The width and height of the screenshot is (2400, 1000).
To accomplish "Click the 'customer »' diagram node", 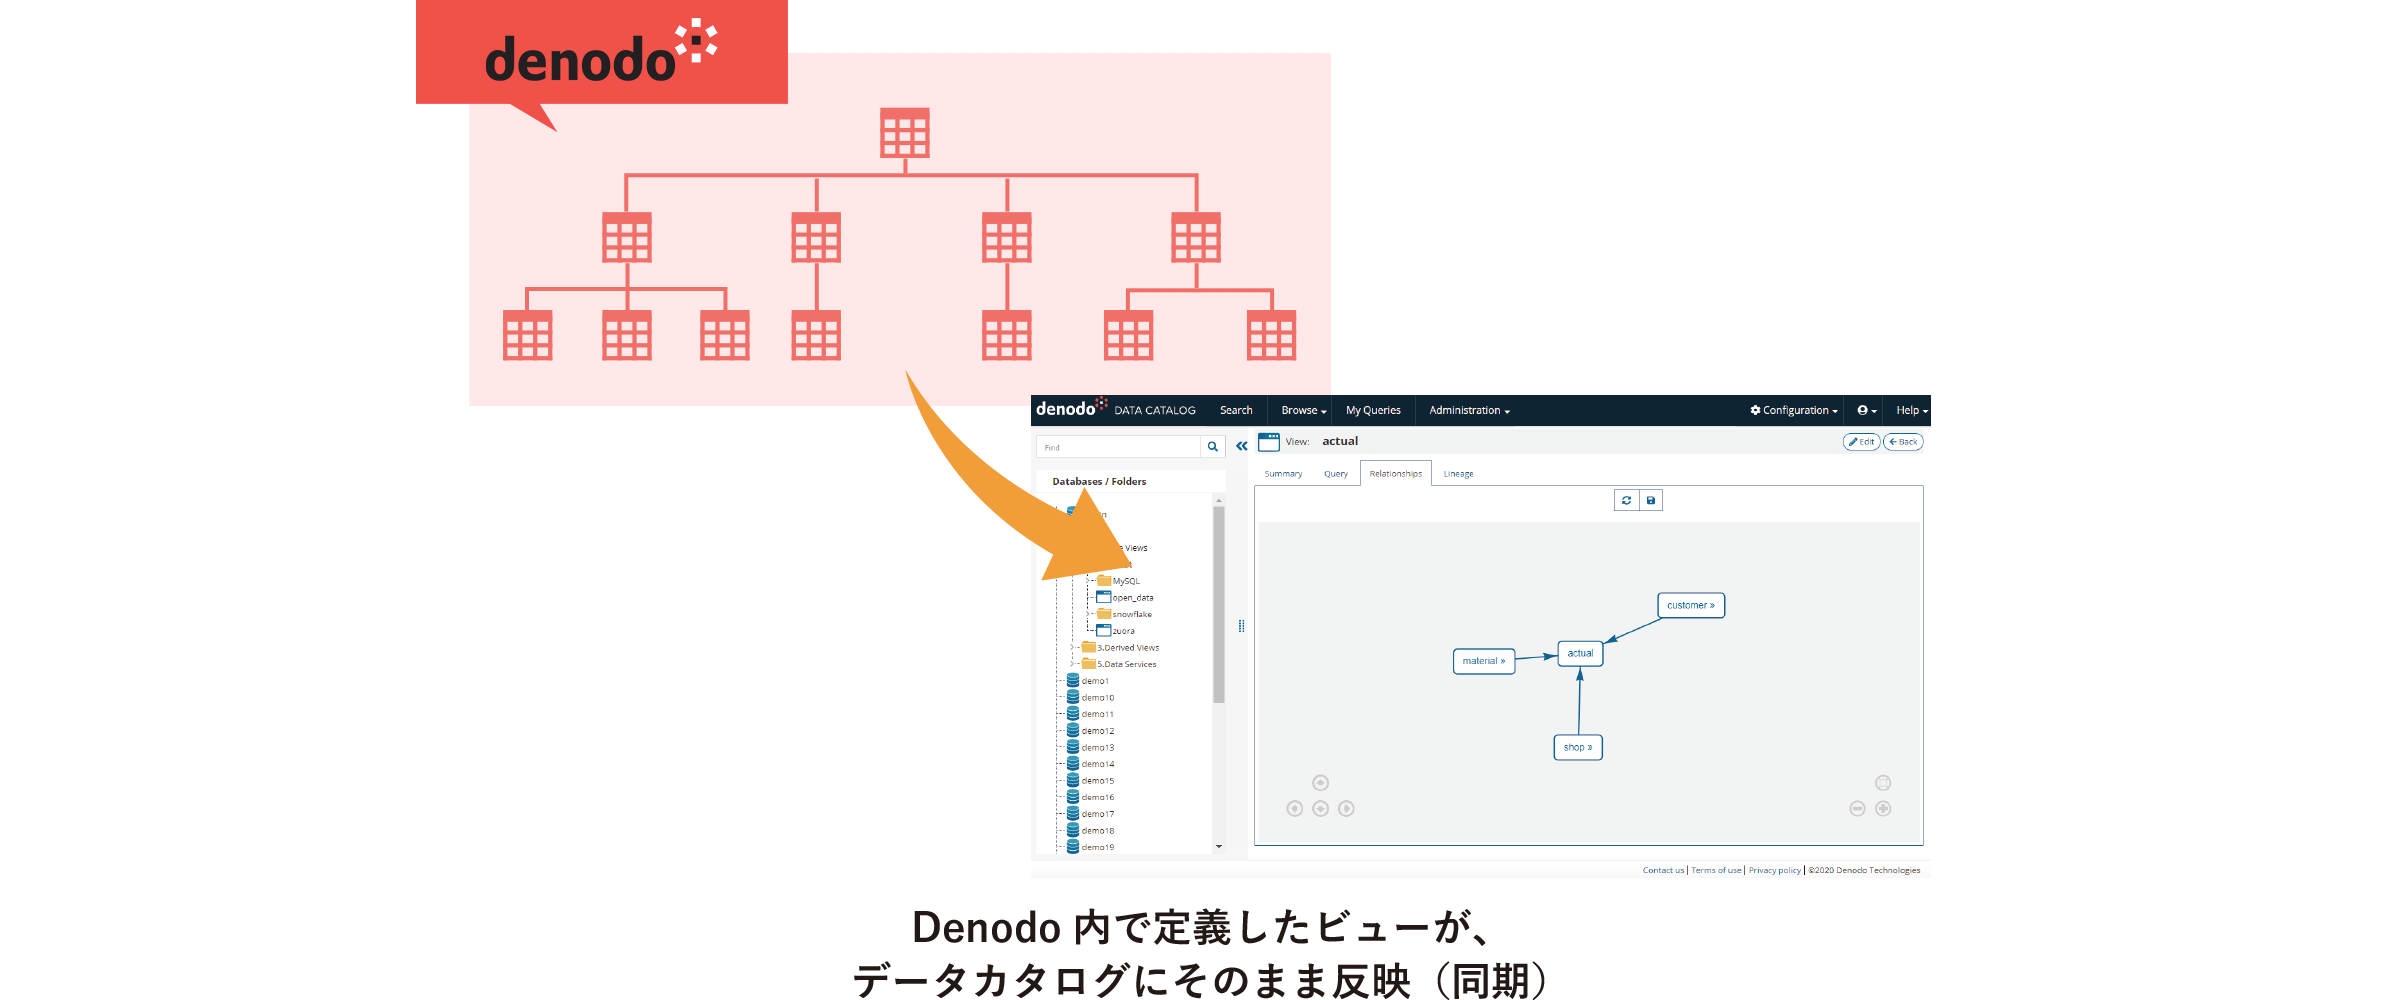I will click(1691, 605).
